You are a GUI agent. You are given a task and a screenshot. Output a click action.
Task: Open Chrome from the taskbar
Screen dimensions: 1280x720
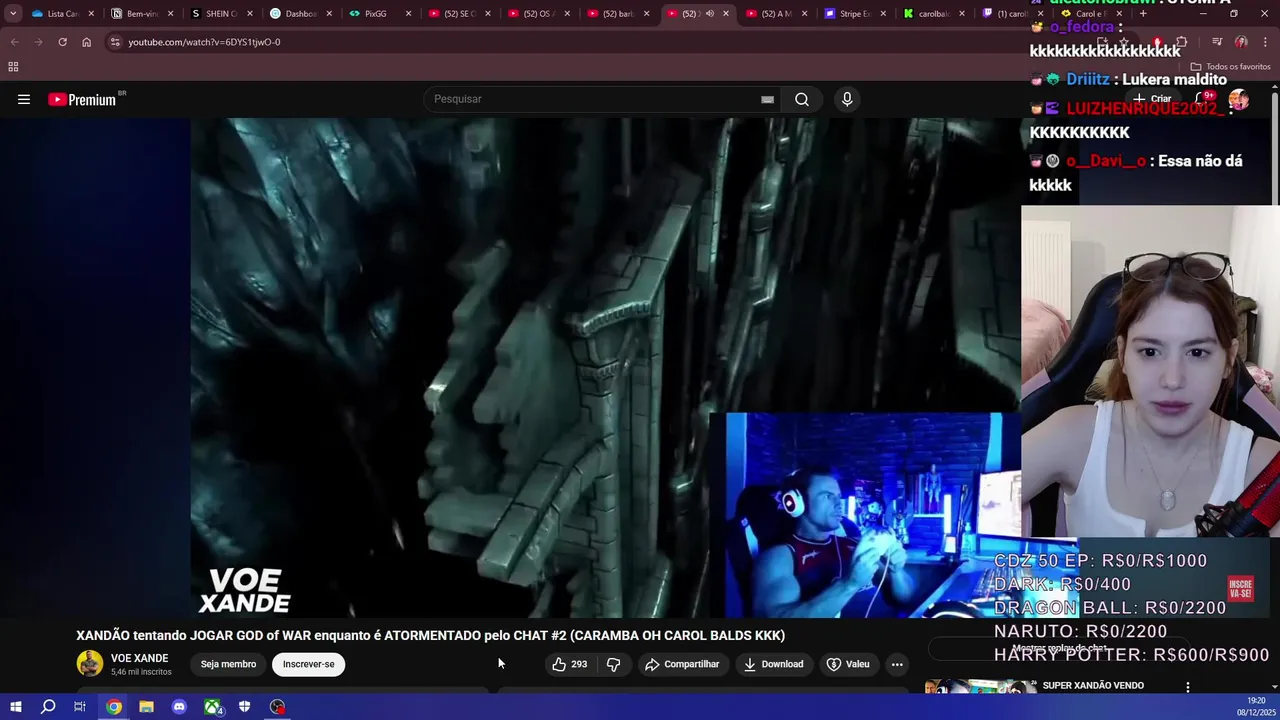[114, 707]
